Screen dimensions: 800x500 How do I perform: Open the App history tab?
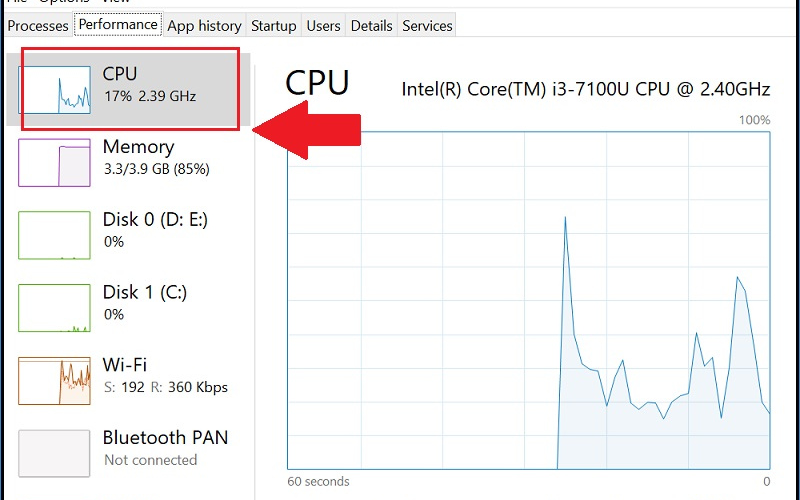pyautogui.click(x=204, y=26)
